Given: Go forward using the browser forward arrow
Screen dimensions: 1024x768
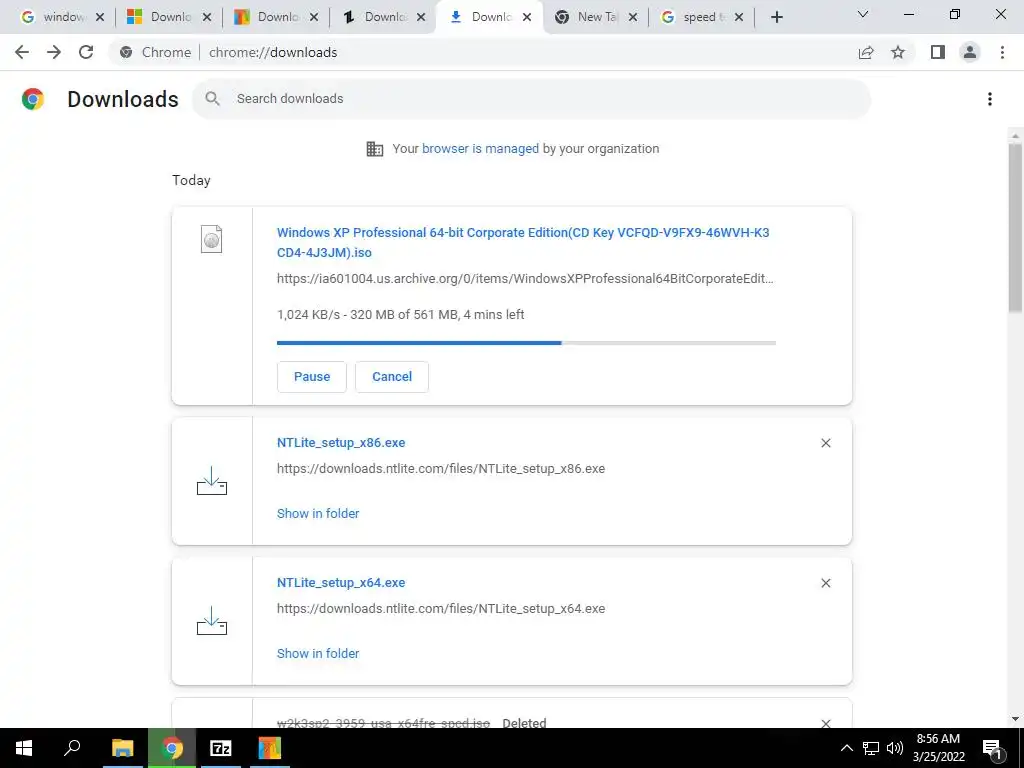Looking at the screenshot, I should [x=54, y=52].
